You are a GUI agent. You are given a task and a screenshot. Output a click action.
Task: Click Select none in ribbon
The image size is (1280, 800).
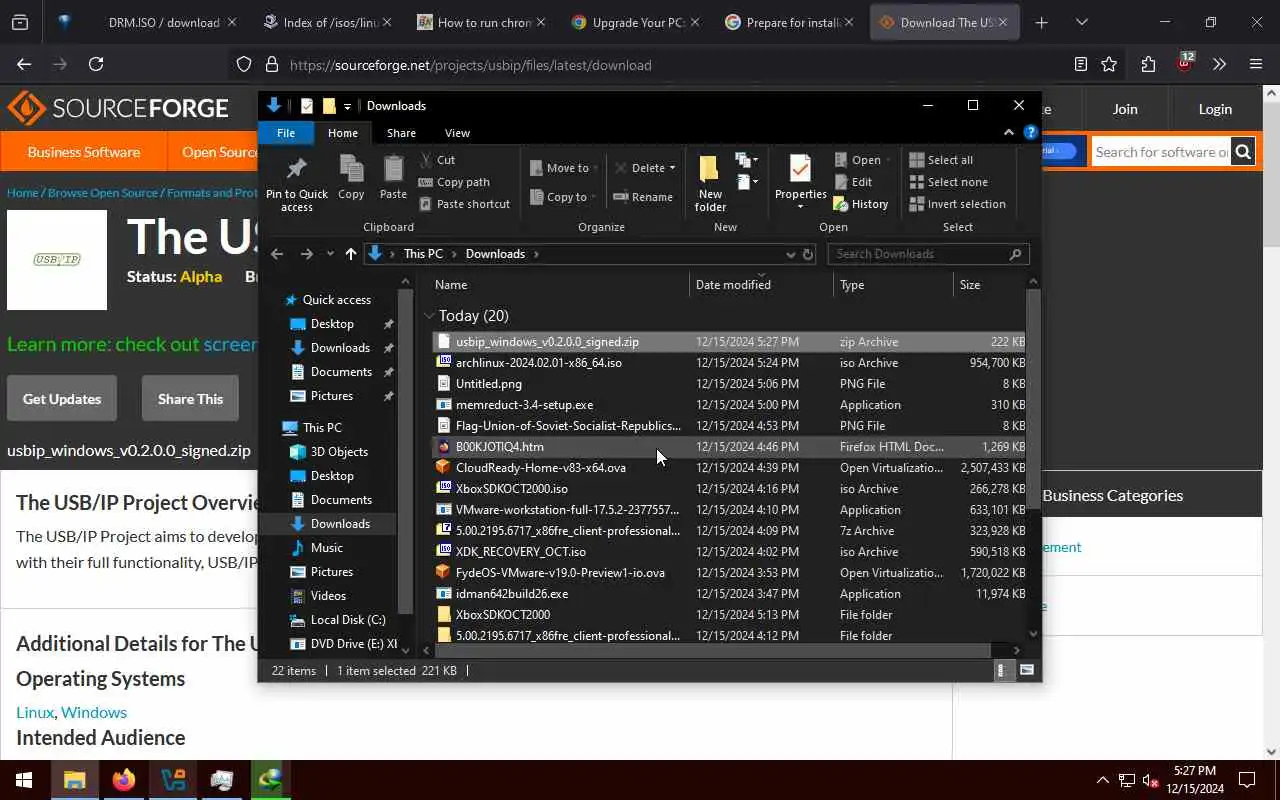[x=949, y=182]
